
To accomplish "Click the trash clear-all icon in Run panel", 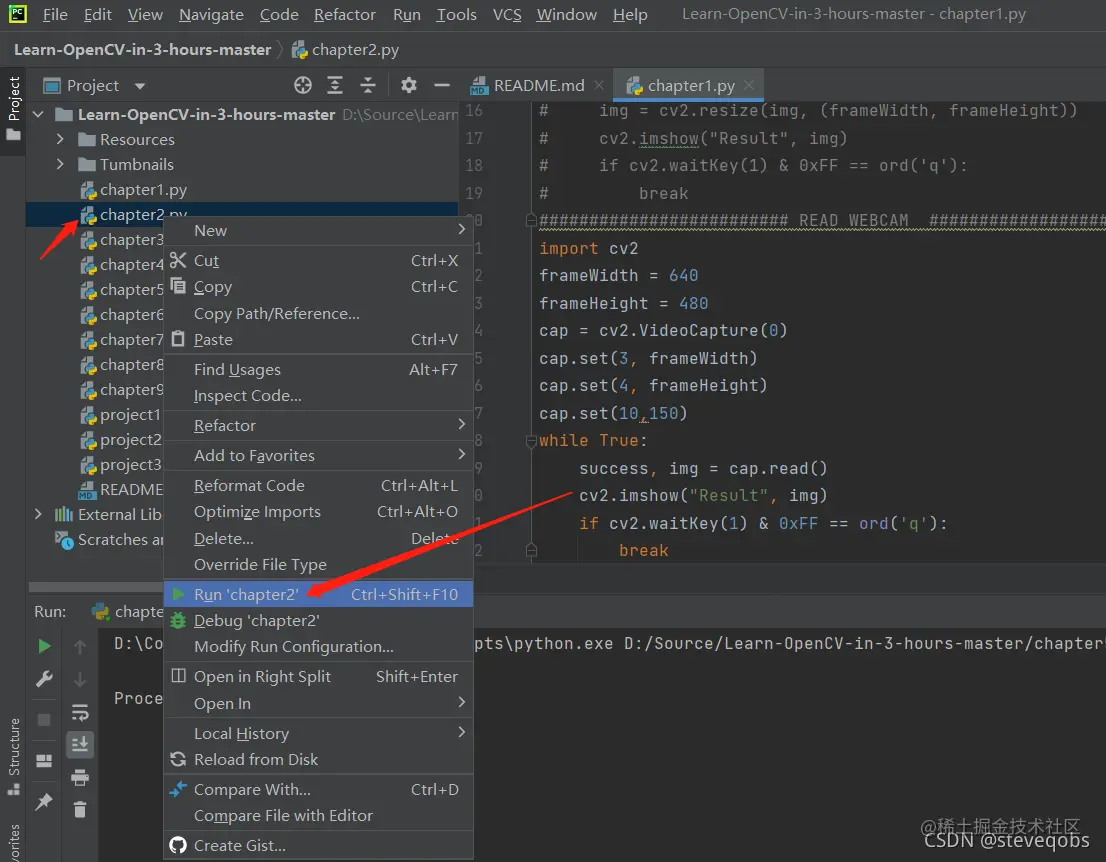I will pyautogui.click(x=80, y=809).
